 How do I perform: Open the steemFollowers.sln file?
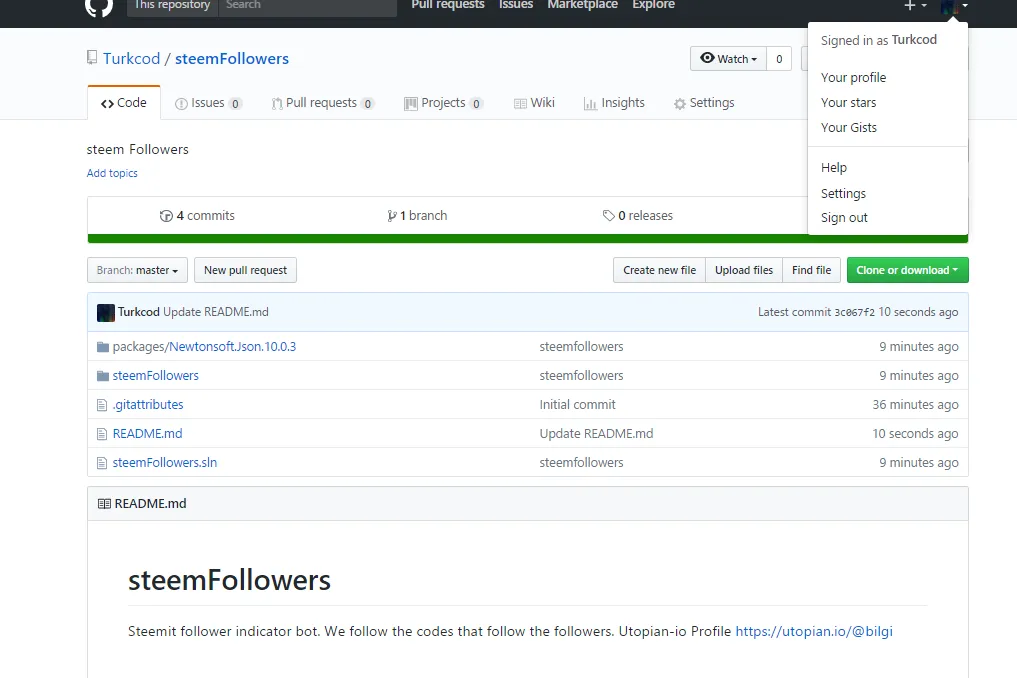point(165,463)
